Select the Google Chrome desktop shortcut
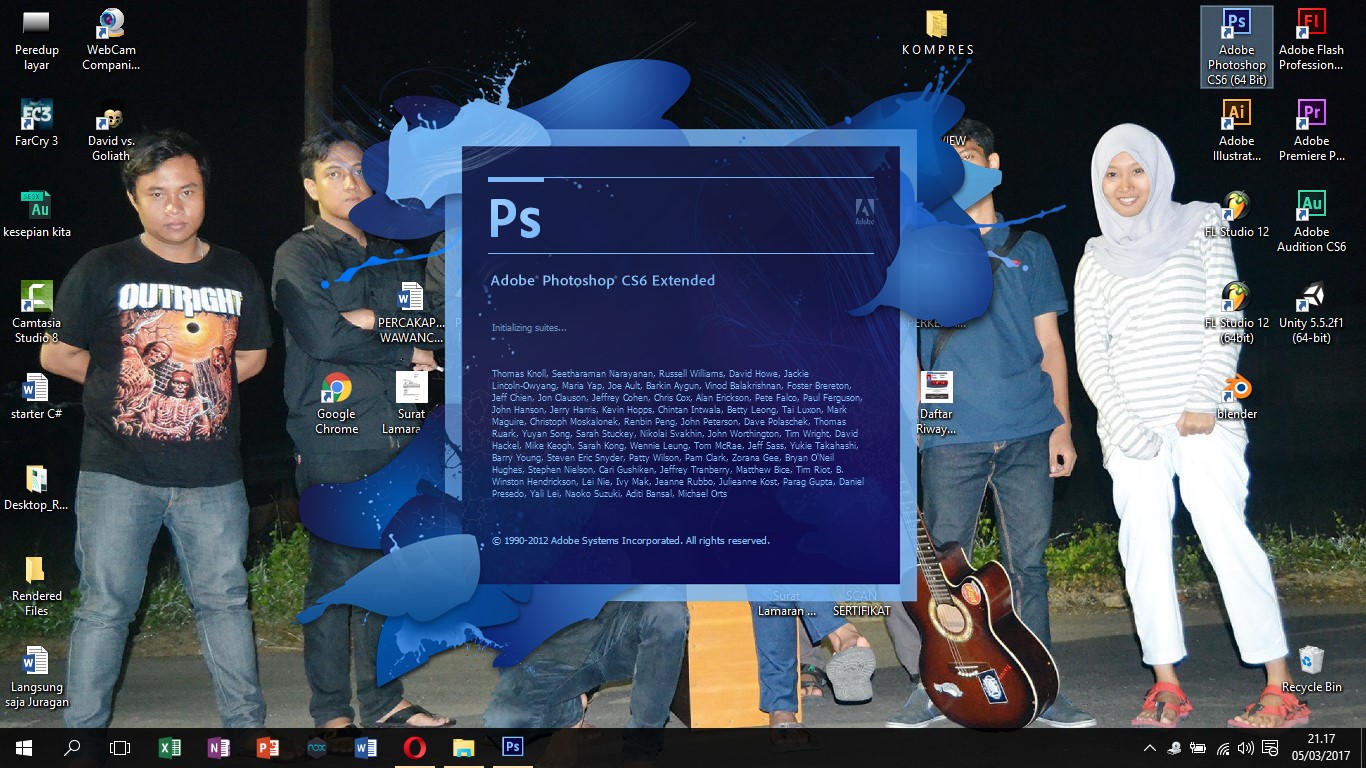1366x768 pixels. [337, 404]
